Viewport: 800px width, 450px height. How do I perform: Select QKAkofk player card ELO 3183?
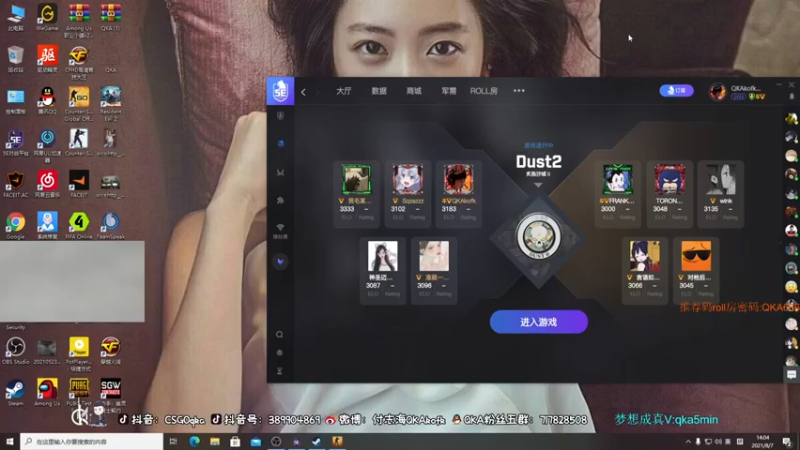459,193
